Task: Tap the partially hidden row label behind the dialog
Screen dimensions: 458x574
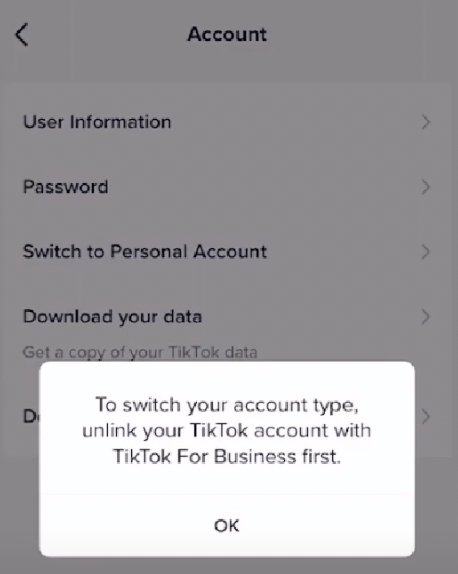Action: coord(31,417)
